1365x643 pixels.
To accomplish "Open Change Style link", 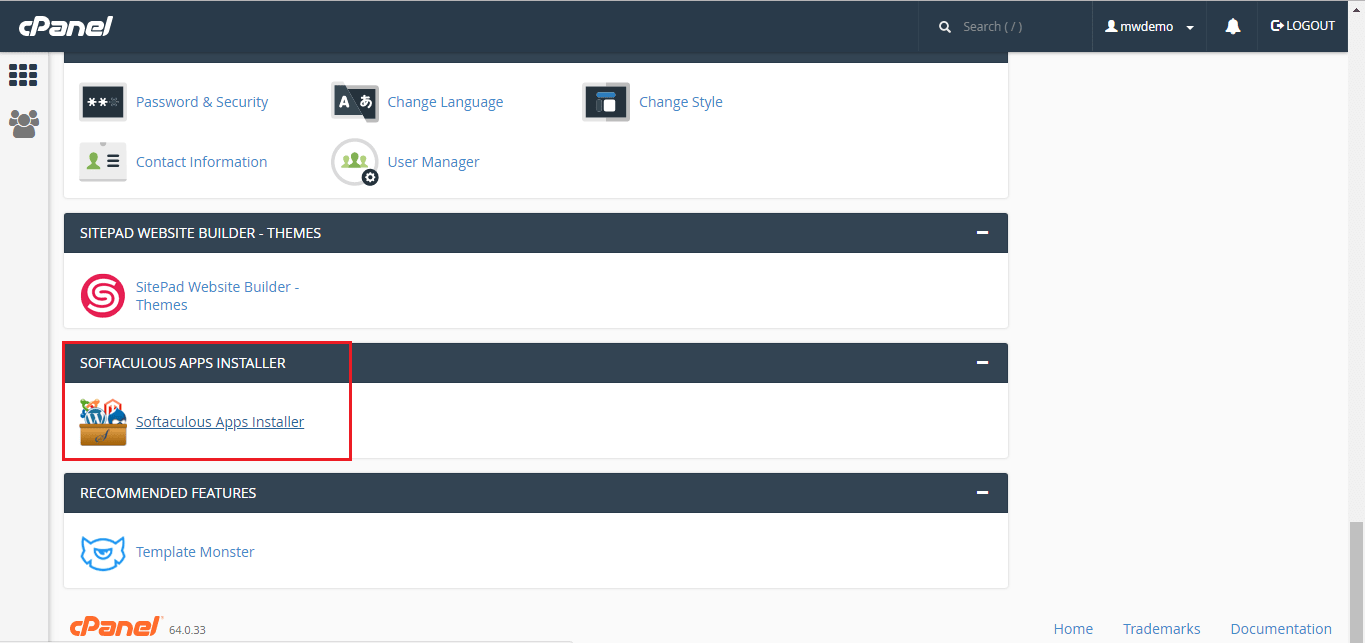I will point(681,102).
